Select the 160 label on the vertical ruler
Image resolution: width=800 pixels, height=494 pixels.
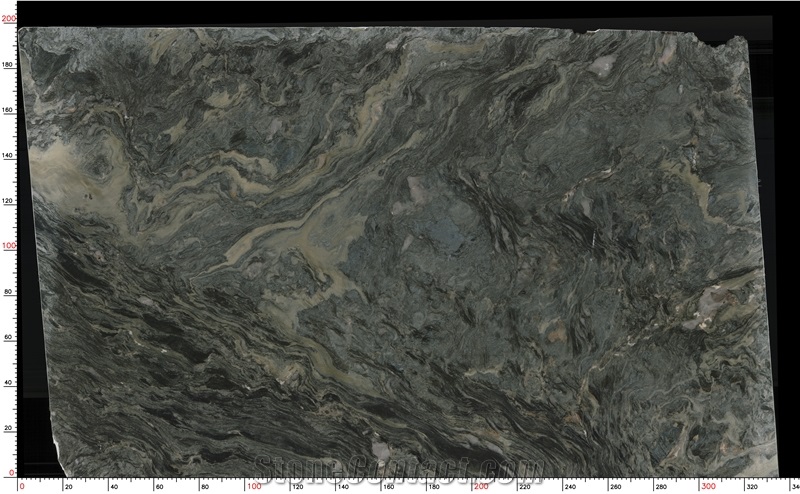click(x=8, y=110)
